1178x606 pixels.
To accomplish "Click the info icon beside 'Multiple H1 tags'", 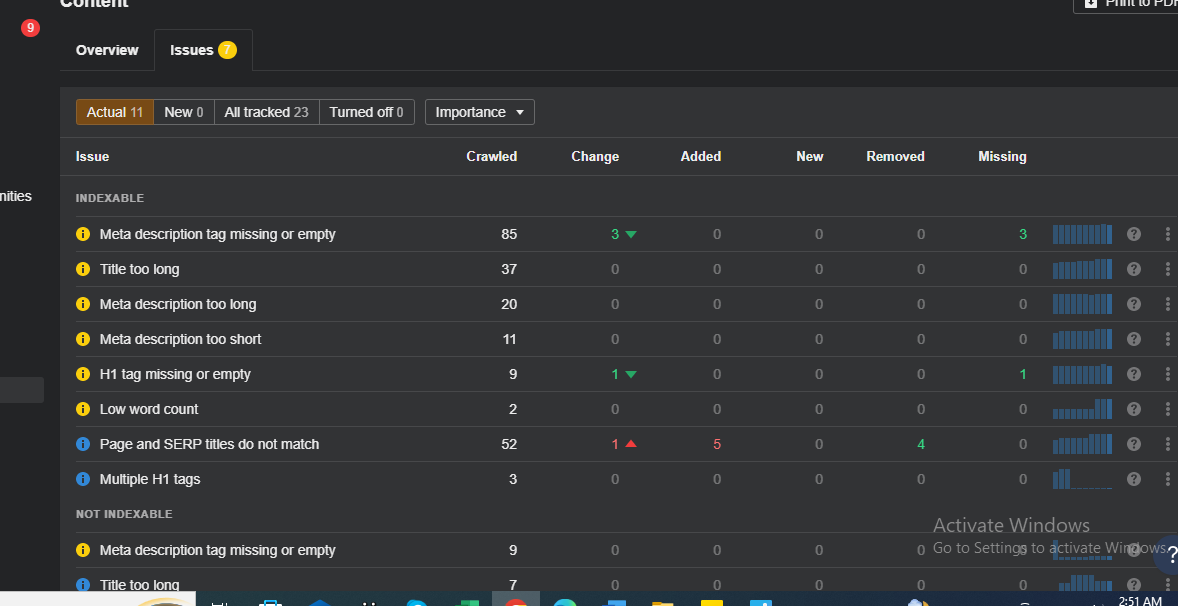I will (x=83, y=479).
